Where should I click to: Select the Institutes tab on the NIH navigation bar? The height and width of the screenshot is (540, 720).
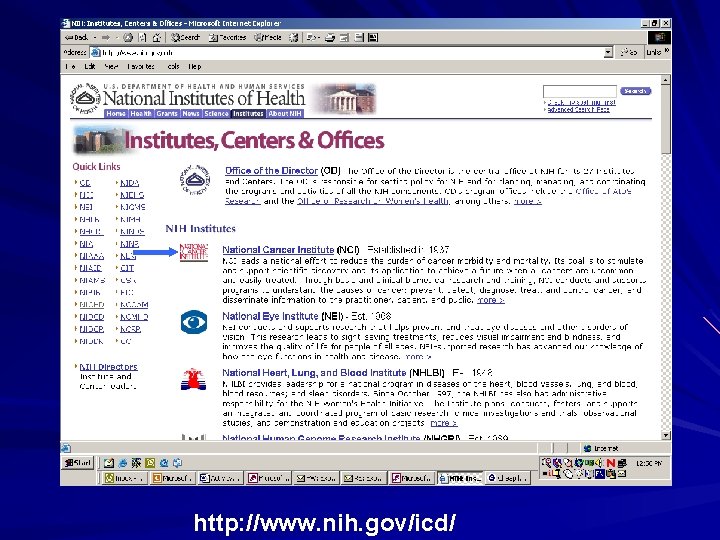coord(248,113)
